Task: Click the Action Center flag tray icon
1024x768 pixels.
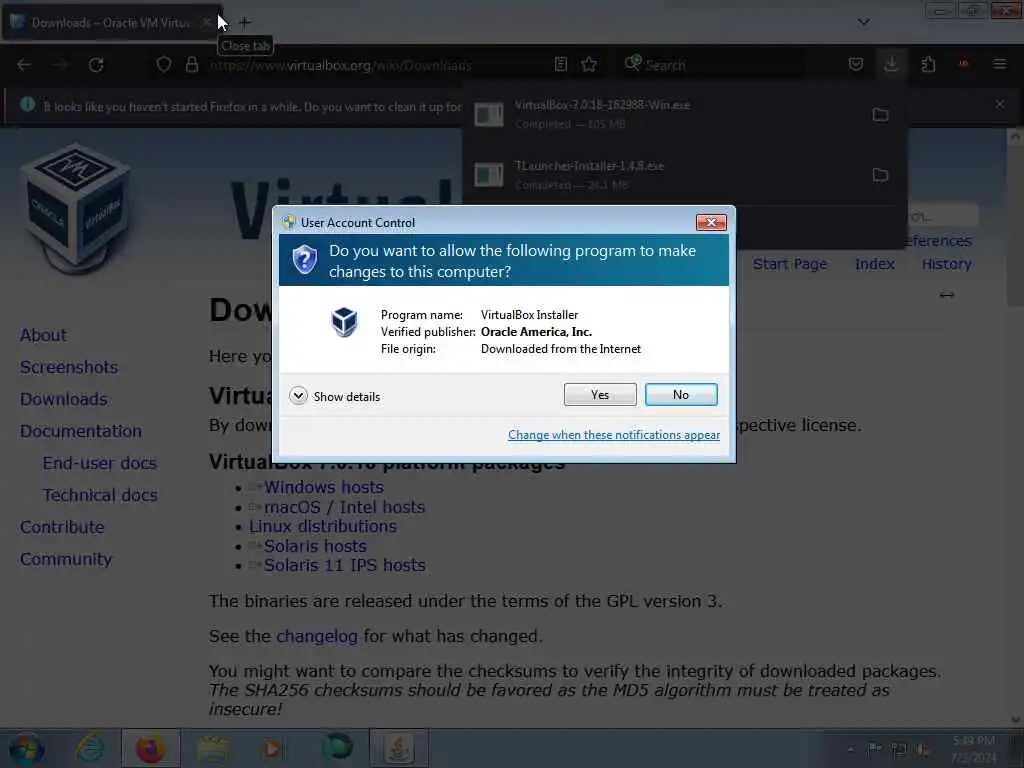Action: coord(874,749)
